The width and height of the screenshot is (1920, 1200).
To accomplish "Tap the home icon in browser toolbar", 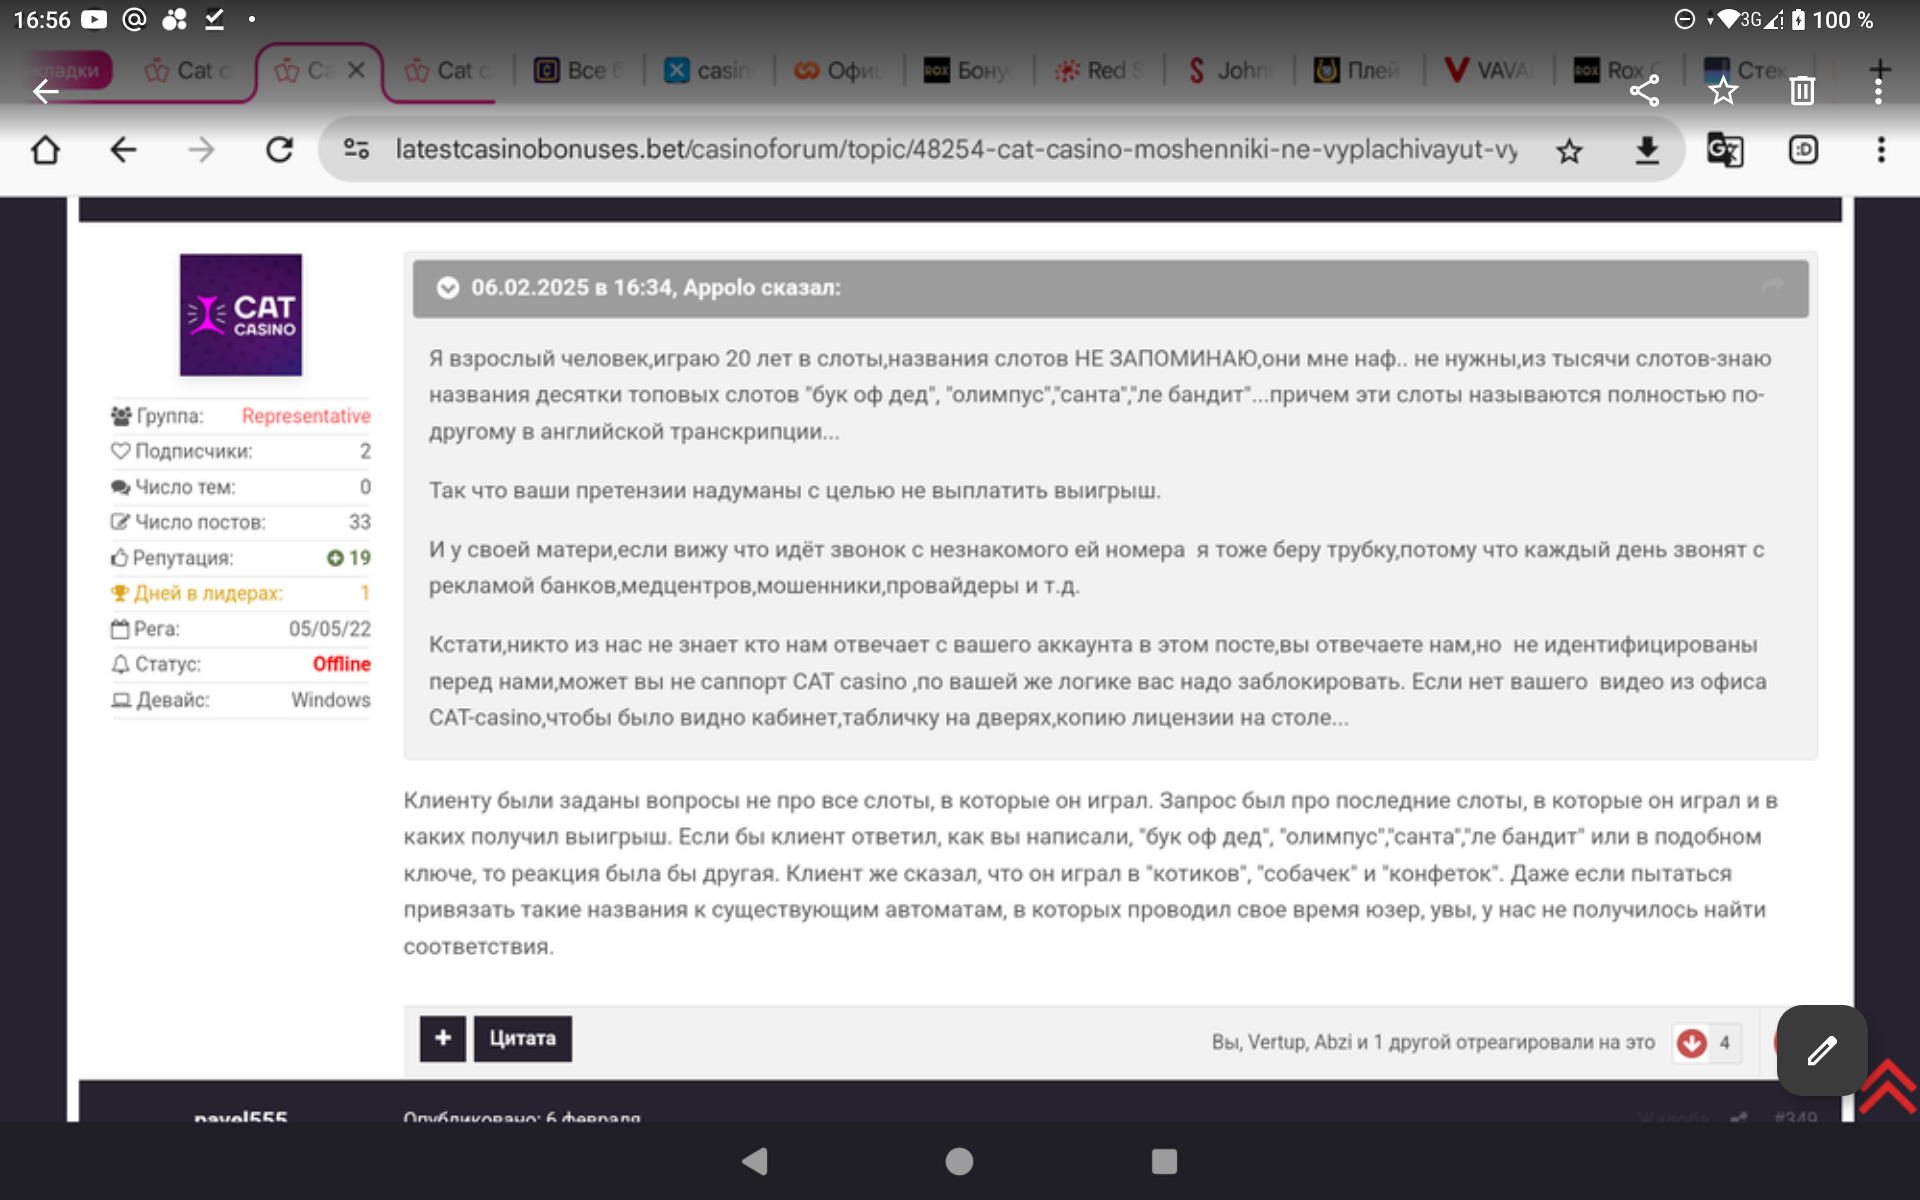I will (x=46, y=151).
